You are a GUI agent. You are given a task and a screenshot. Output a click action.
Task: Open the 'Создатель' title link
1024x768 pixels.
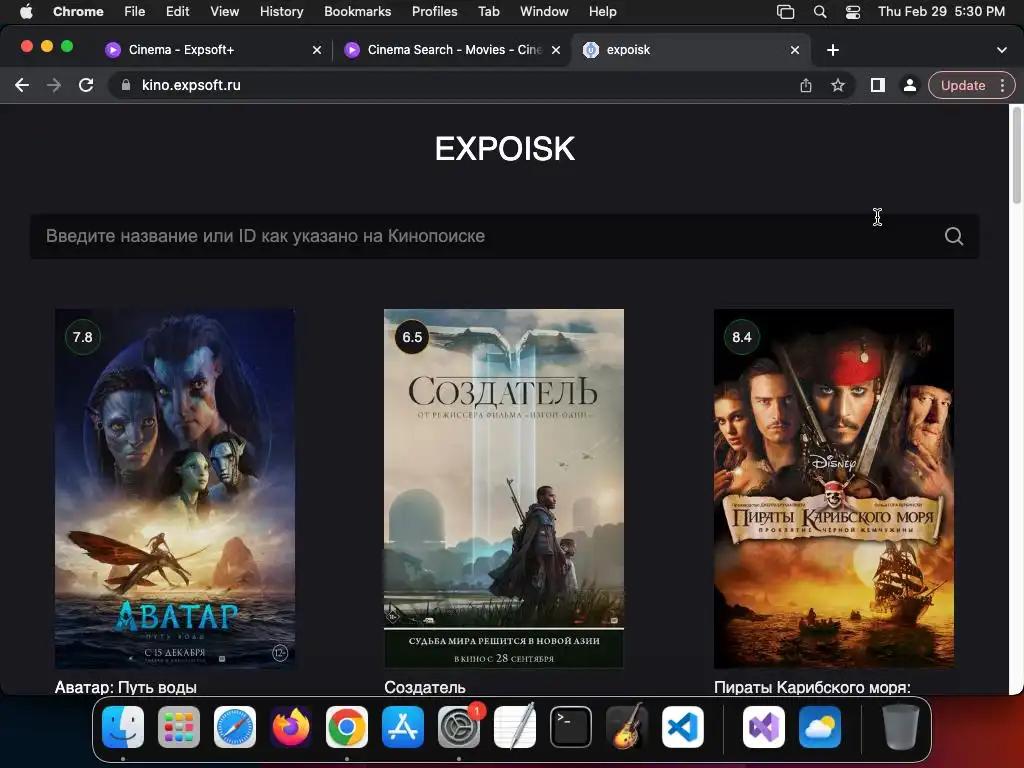coord(424,687)
